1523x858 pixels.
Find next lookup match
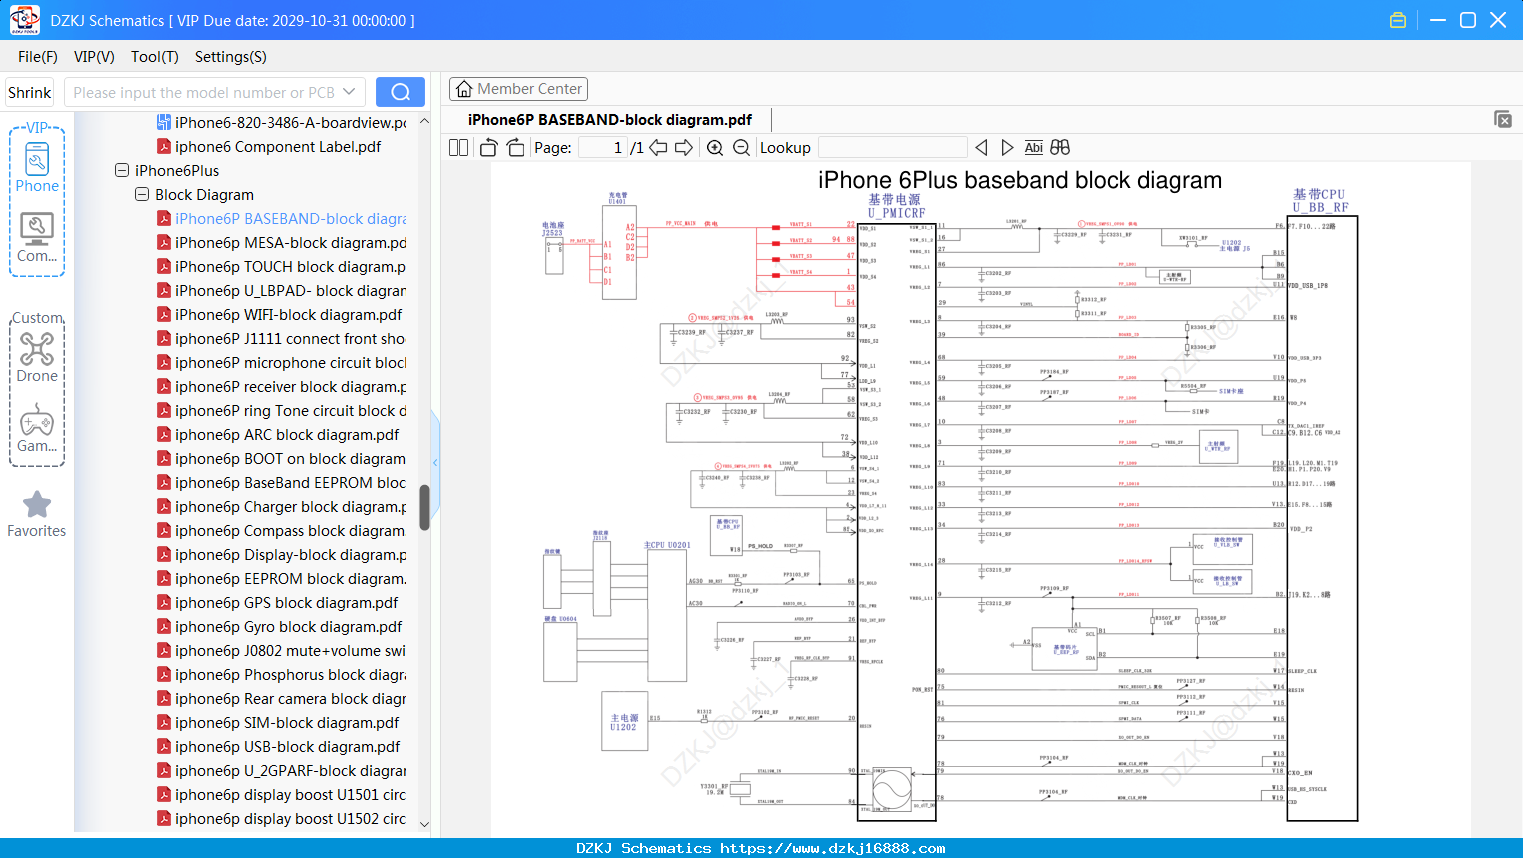[1007, 148]
